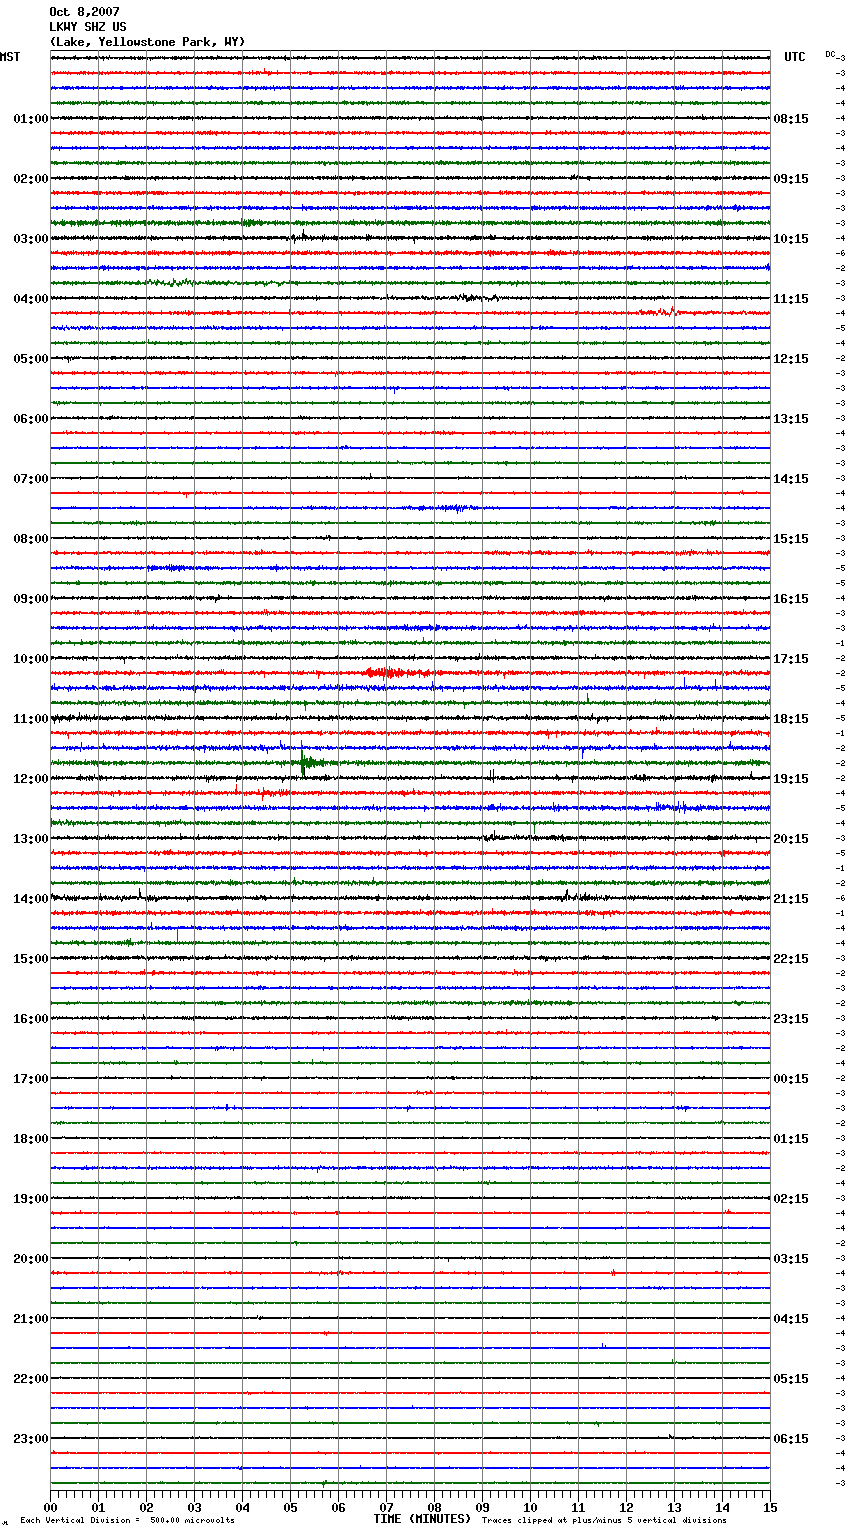This screenshot has height=1534, width=850.
Task: Click the 21:15 UTC time label
Action: click(x=791, y=899)
